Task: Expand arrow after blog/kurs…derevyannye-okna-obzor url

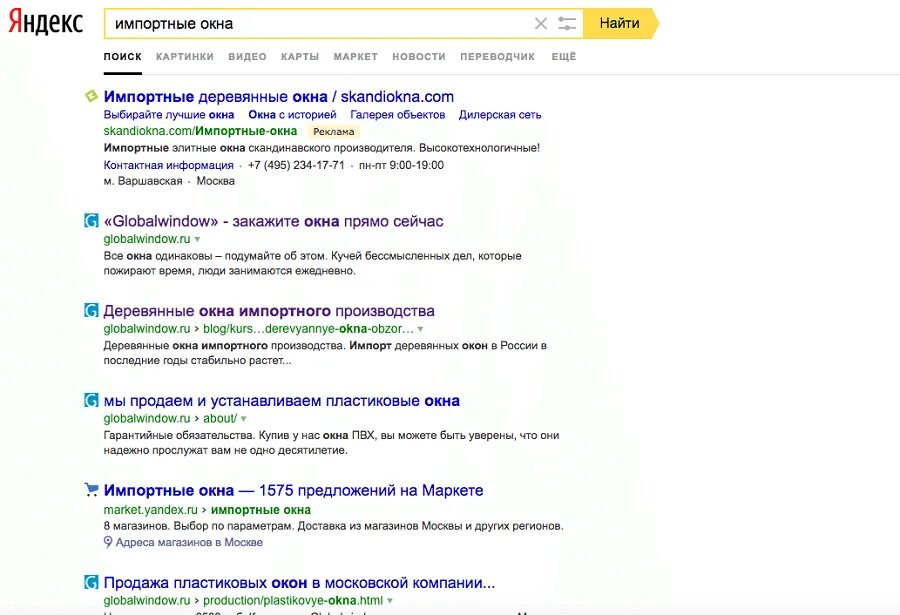Action: (420, 329)
